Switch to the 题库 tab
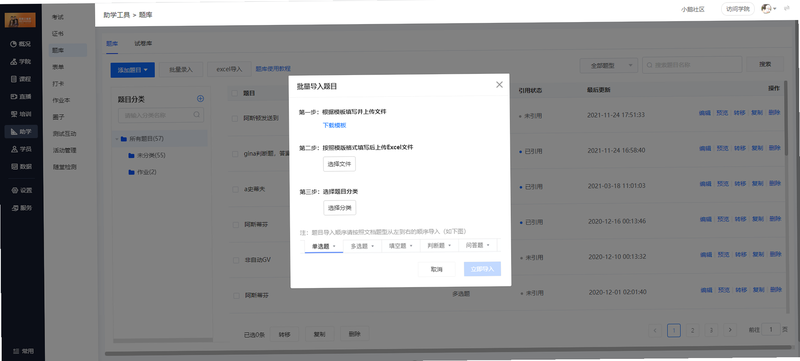Screen dimensions: 800x361 (x=112, y=44)
